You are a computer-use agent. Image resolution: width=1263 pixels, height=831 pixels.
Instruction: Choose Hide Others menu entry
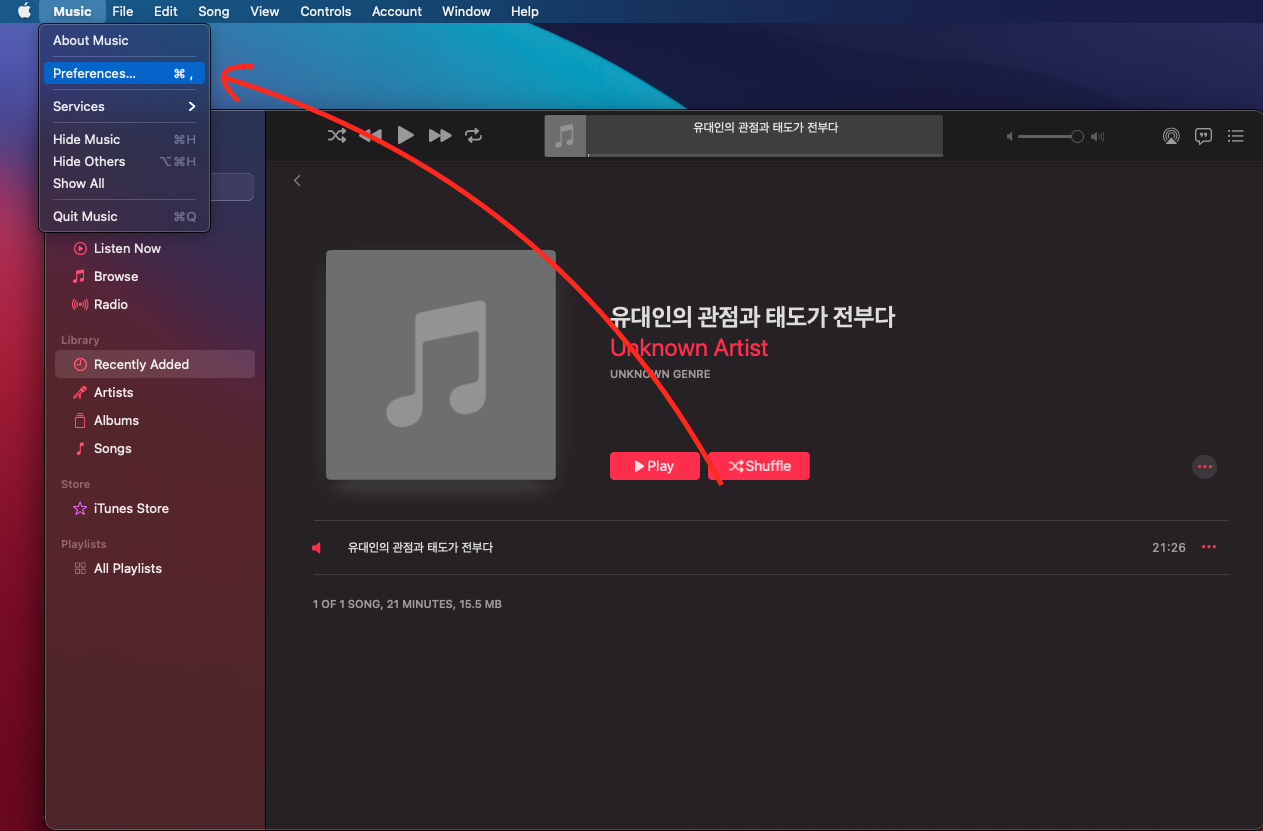pyautogui.click(x=124, y=161)
